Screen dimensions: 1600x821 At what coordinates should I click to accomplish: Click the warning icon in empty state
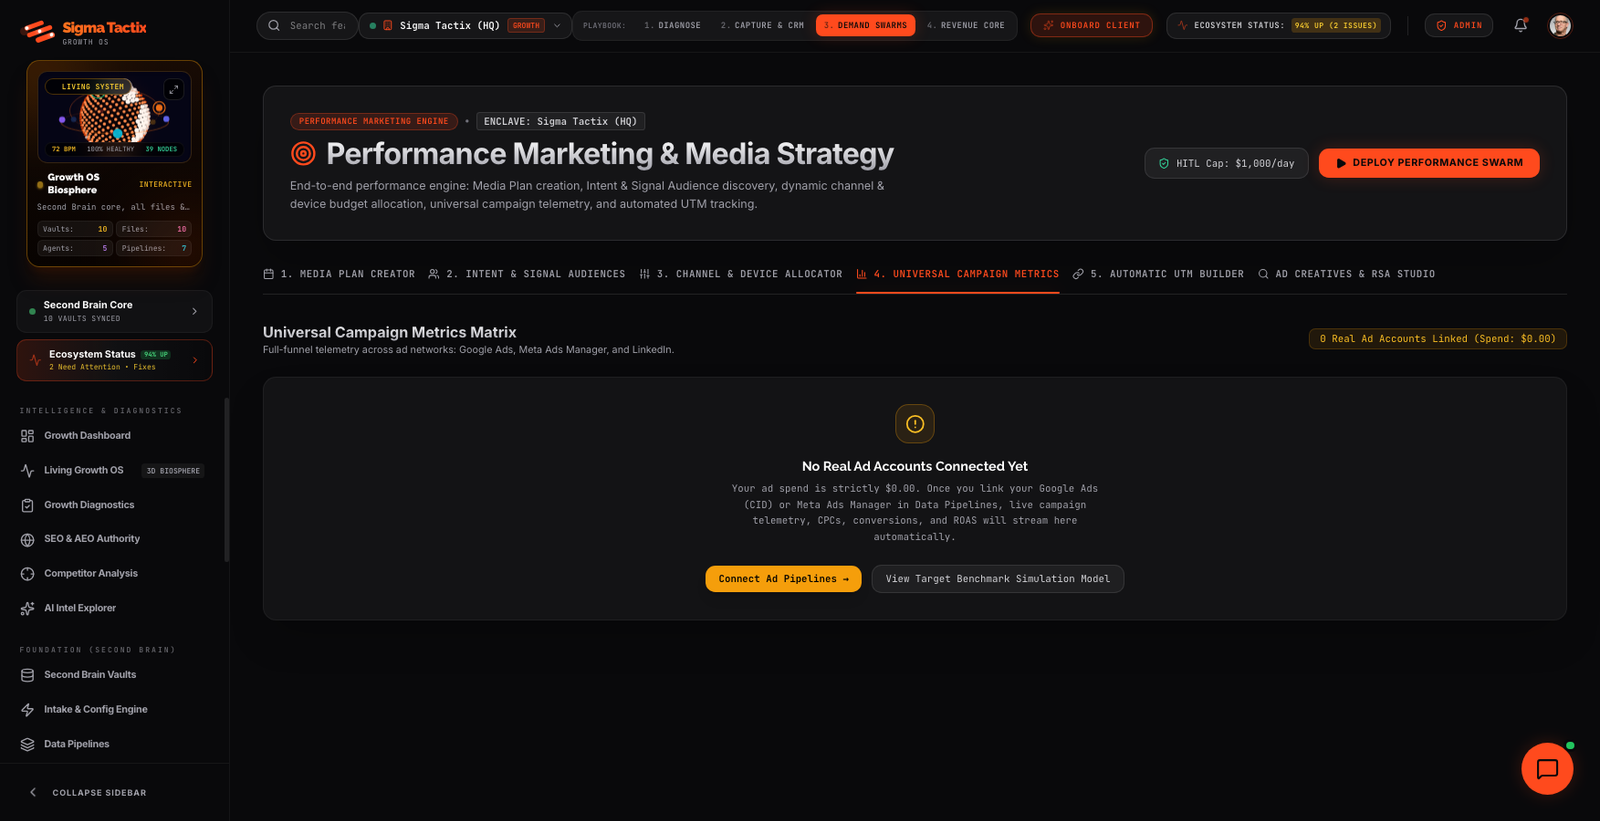click(x=915, y=424)
